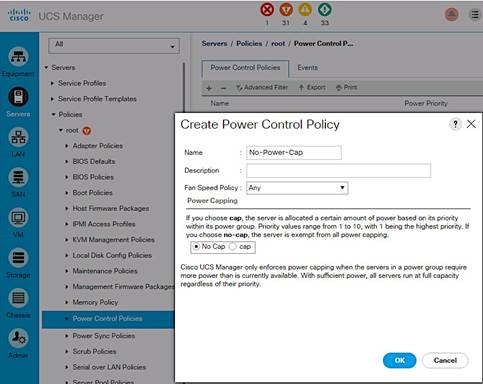Select the Chassis navigation icon
The width and height of the screenshot is (483, 384).
point(18,298)
